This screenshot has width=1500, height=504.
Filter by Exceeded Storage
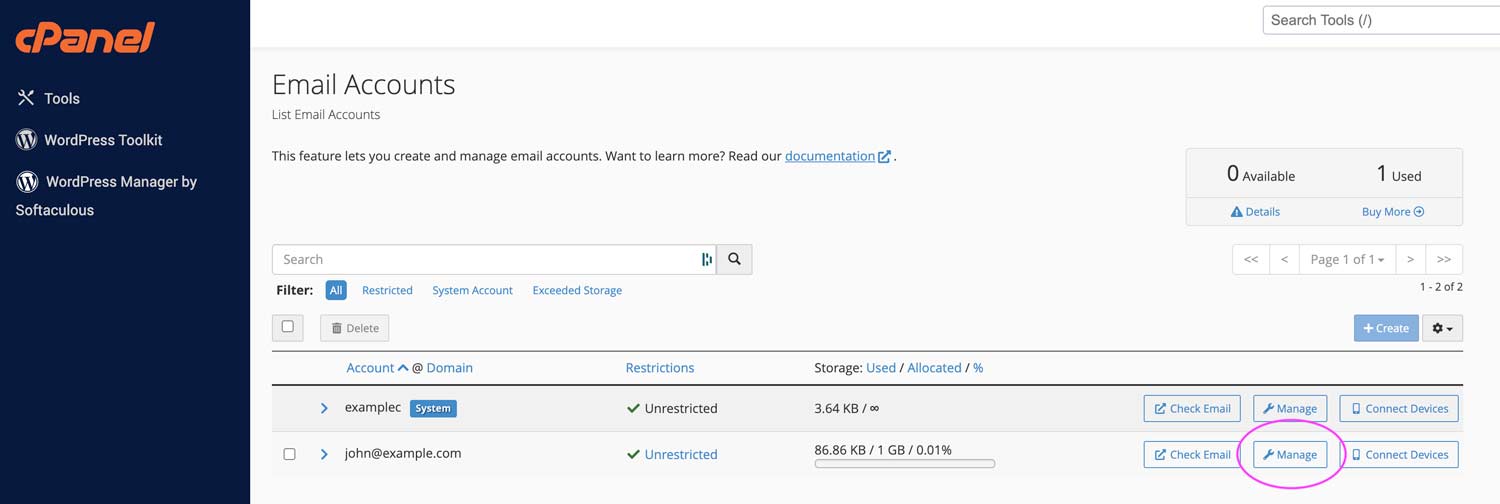pyautogui.click(x=576, y=290)
